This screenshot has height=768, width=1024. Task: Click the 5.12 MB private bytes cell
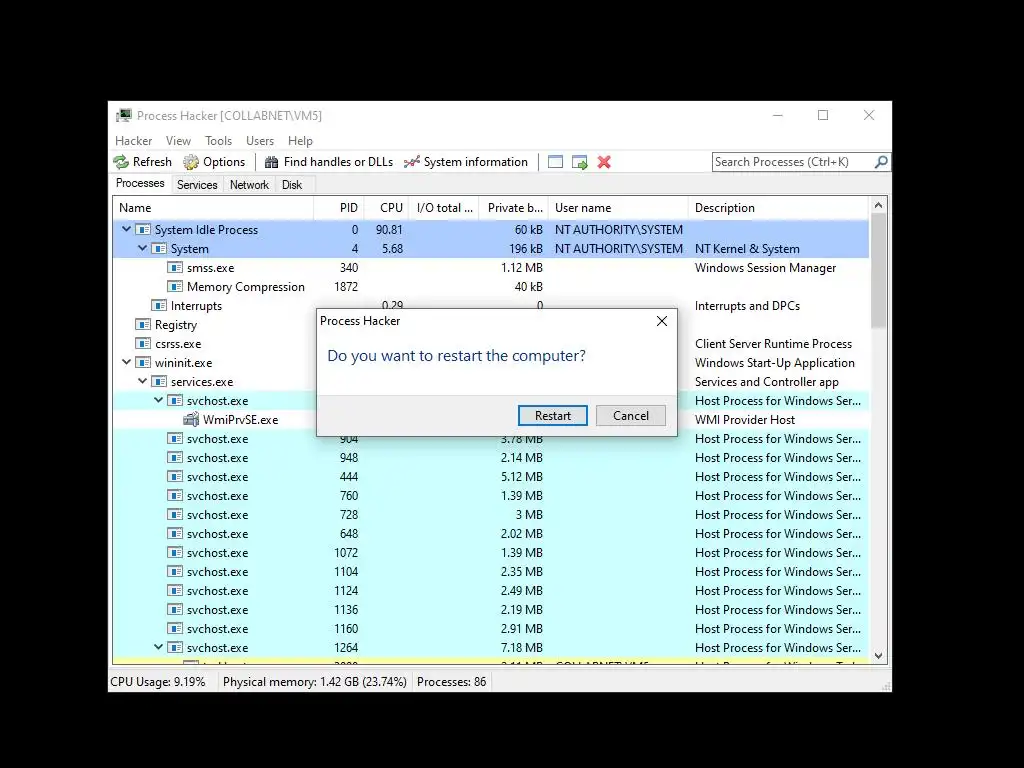521,477
